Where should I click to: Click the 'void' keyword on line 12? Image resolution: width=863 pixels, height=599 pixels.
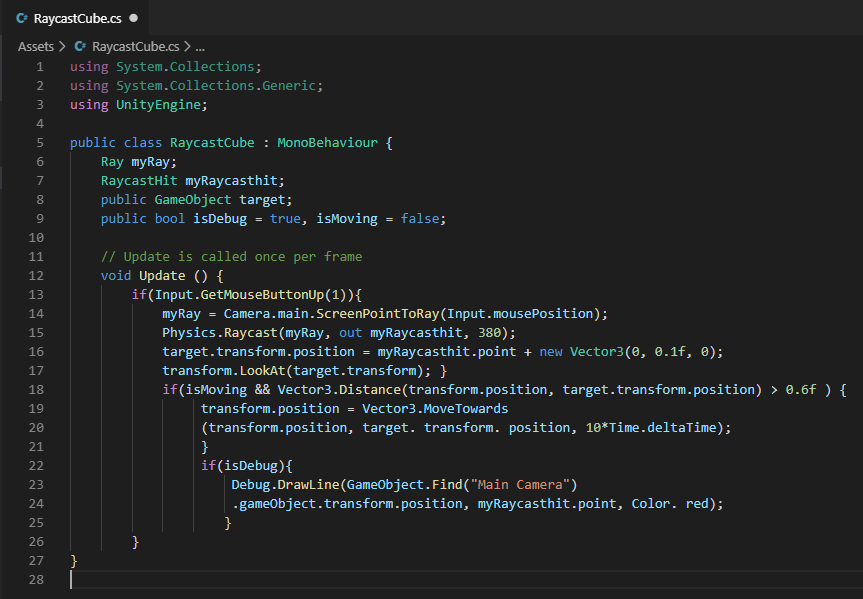coord(116,275)
